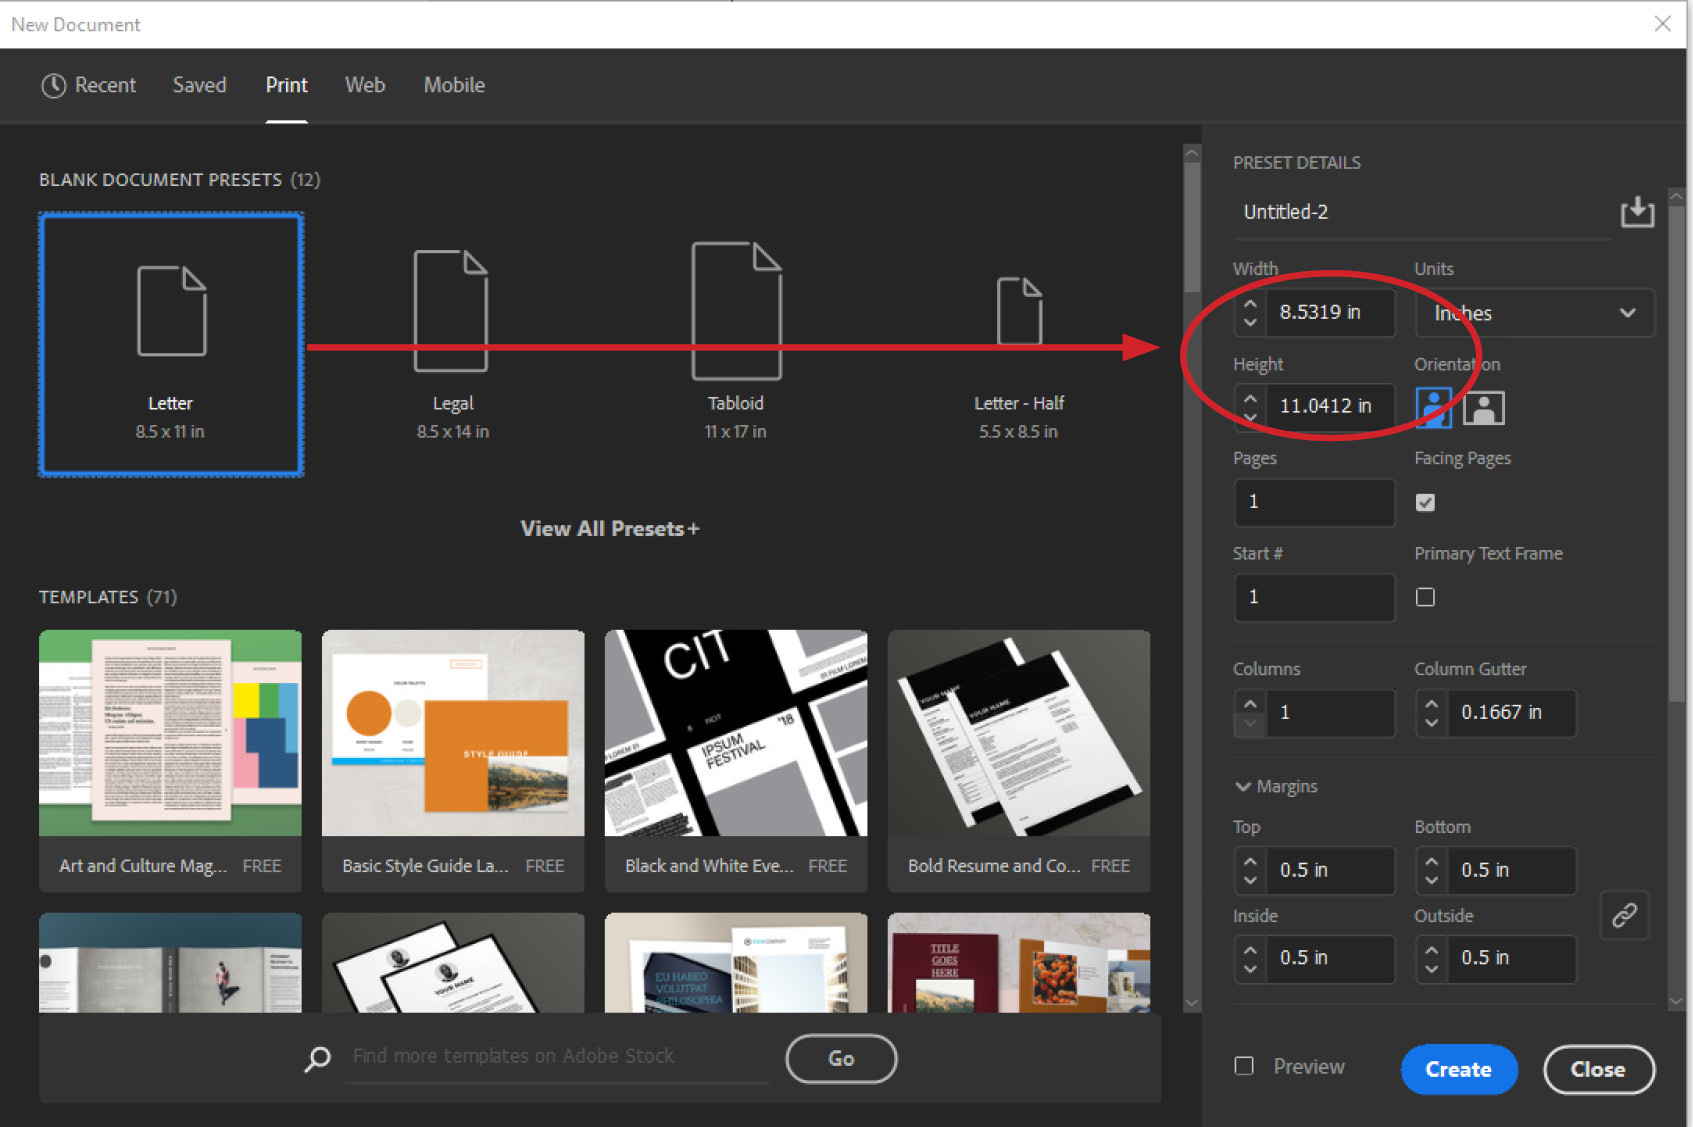
Task: Select landscape orientation
Action: pyautogui.click(x=1485, y=407)
